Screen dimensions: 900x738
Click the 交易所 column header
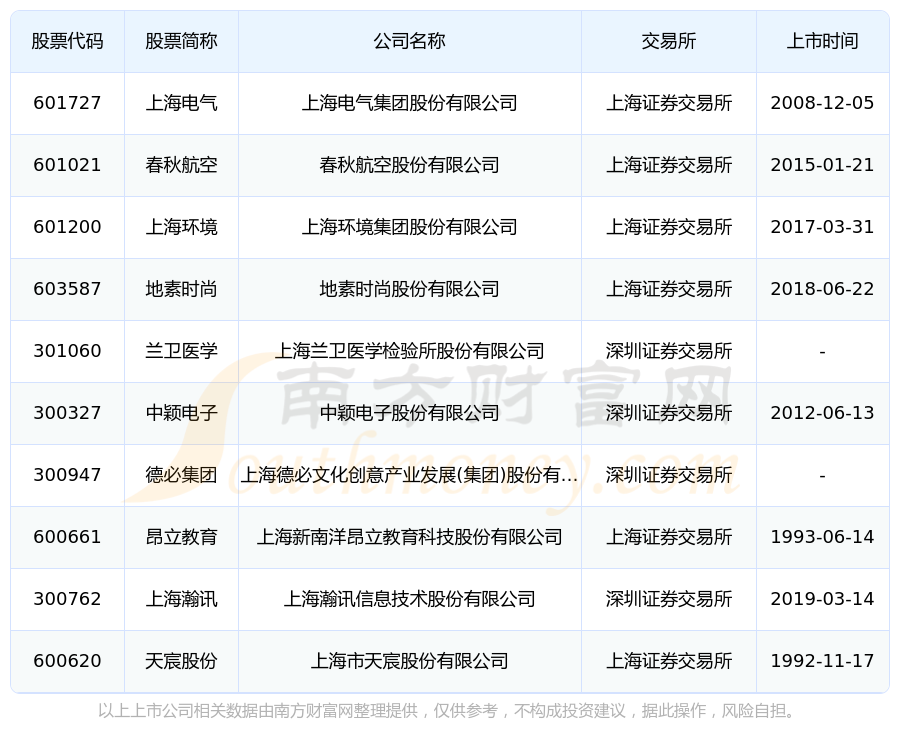click(x=669, y=41)
